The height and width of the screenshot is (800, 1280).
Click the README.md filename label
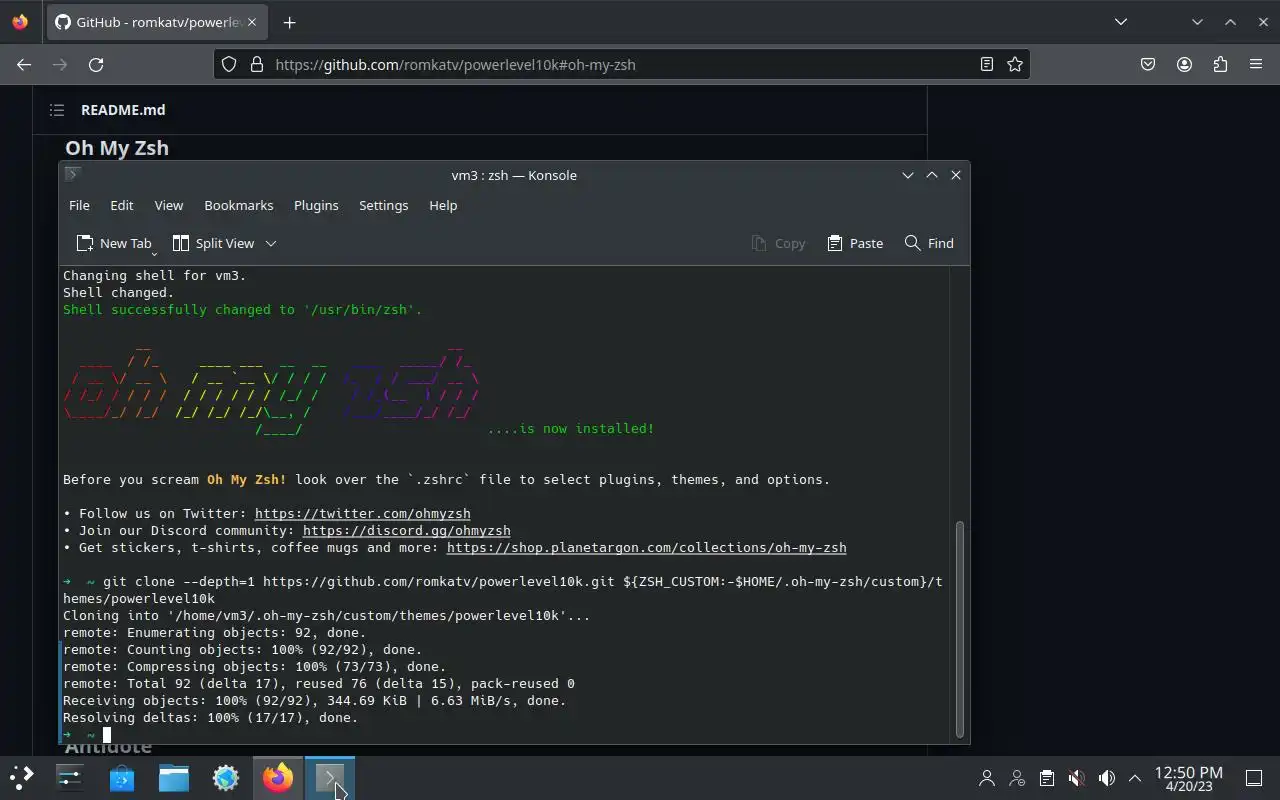click(x=123, y=110)
